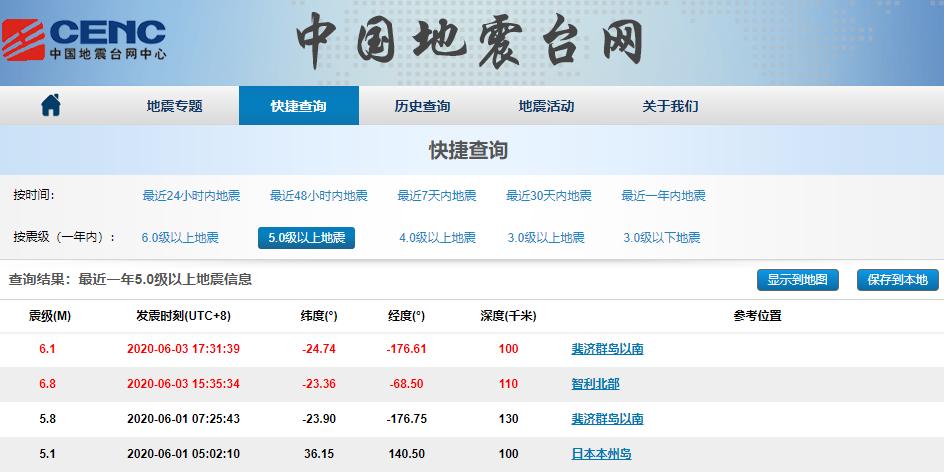Viewport: 944px width, 472px height.
Task: Show 最近7天内地震
Action: 436,196
